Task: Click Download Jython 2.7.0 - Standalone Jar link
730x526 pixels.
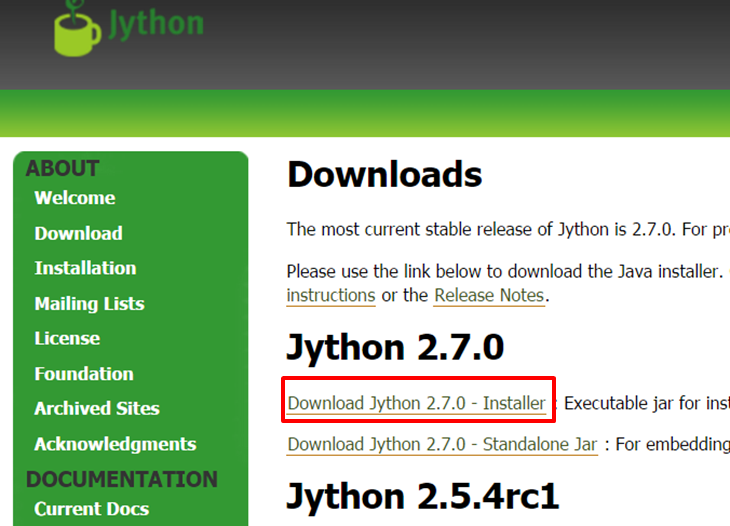Action: tap(442, 444)
